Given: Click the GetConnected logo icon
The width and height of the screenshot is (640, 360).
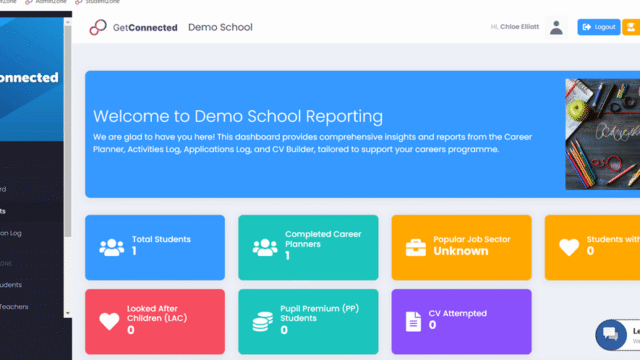Looking at the screenshot, I should [98, 27].
